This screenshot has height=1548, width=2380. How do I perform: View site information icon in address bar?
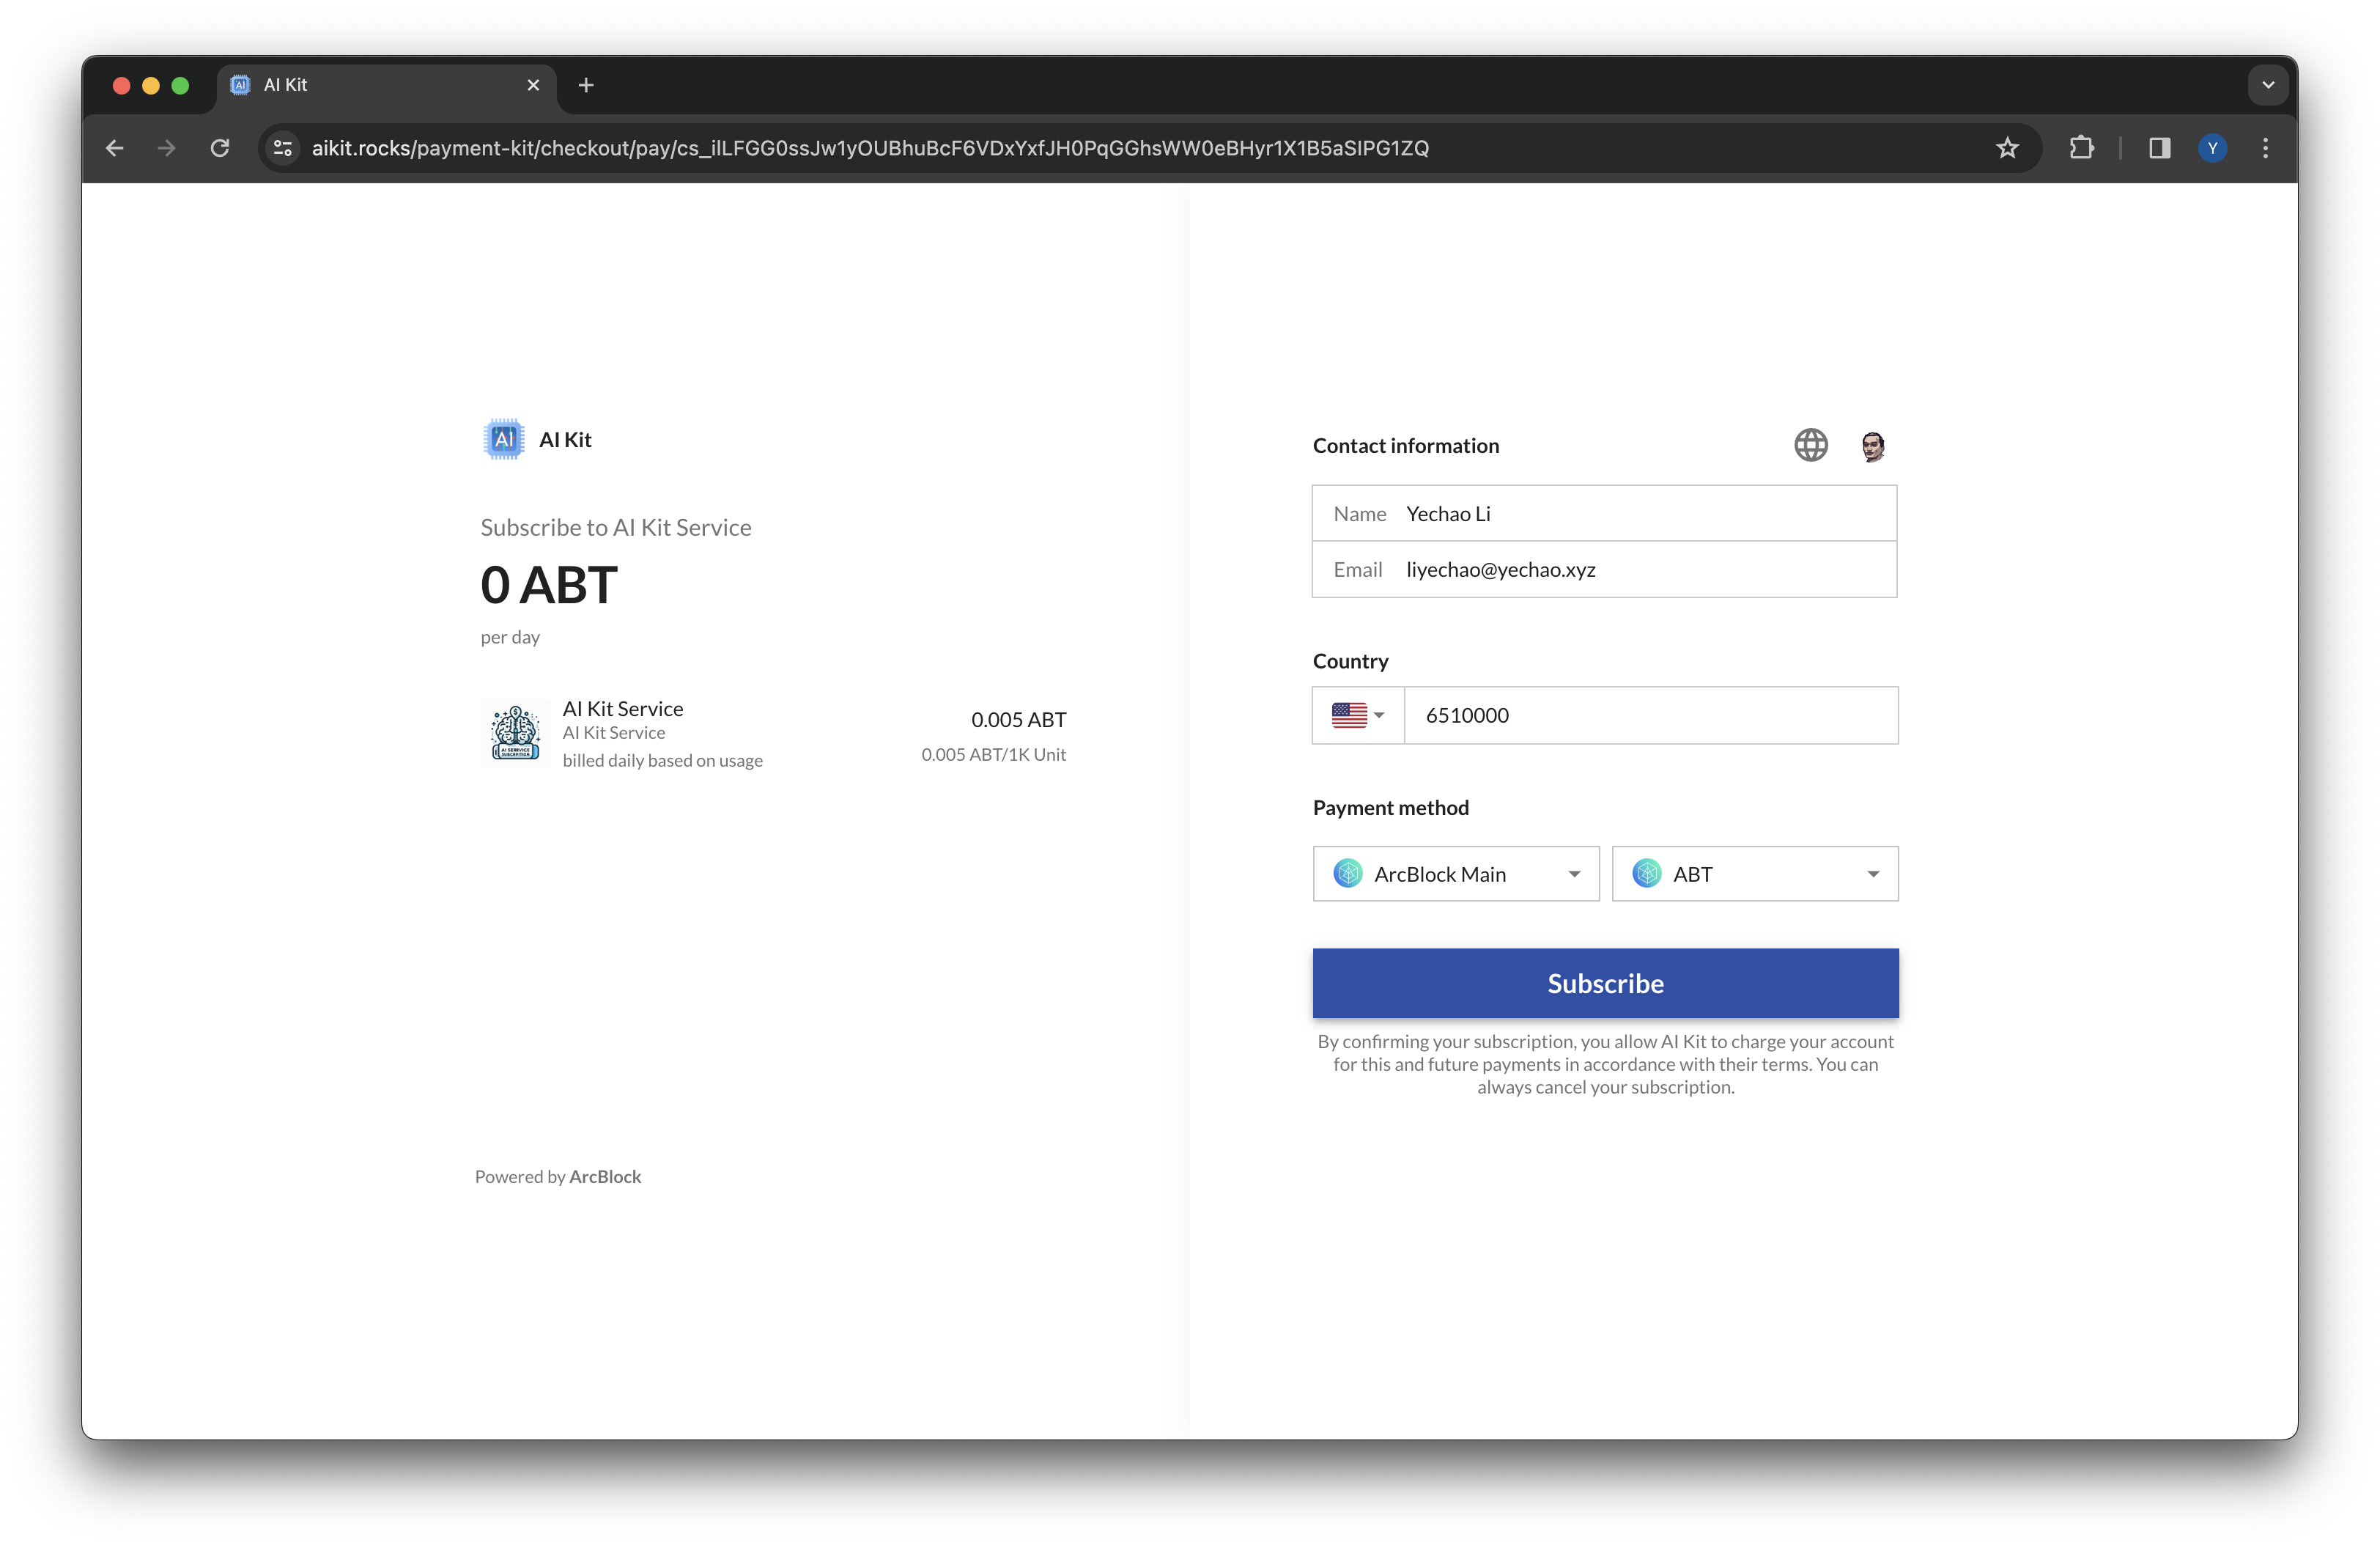(283, 148)
